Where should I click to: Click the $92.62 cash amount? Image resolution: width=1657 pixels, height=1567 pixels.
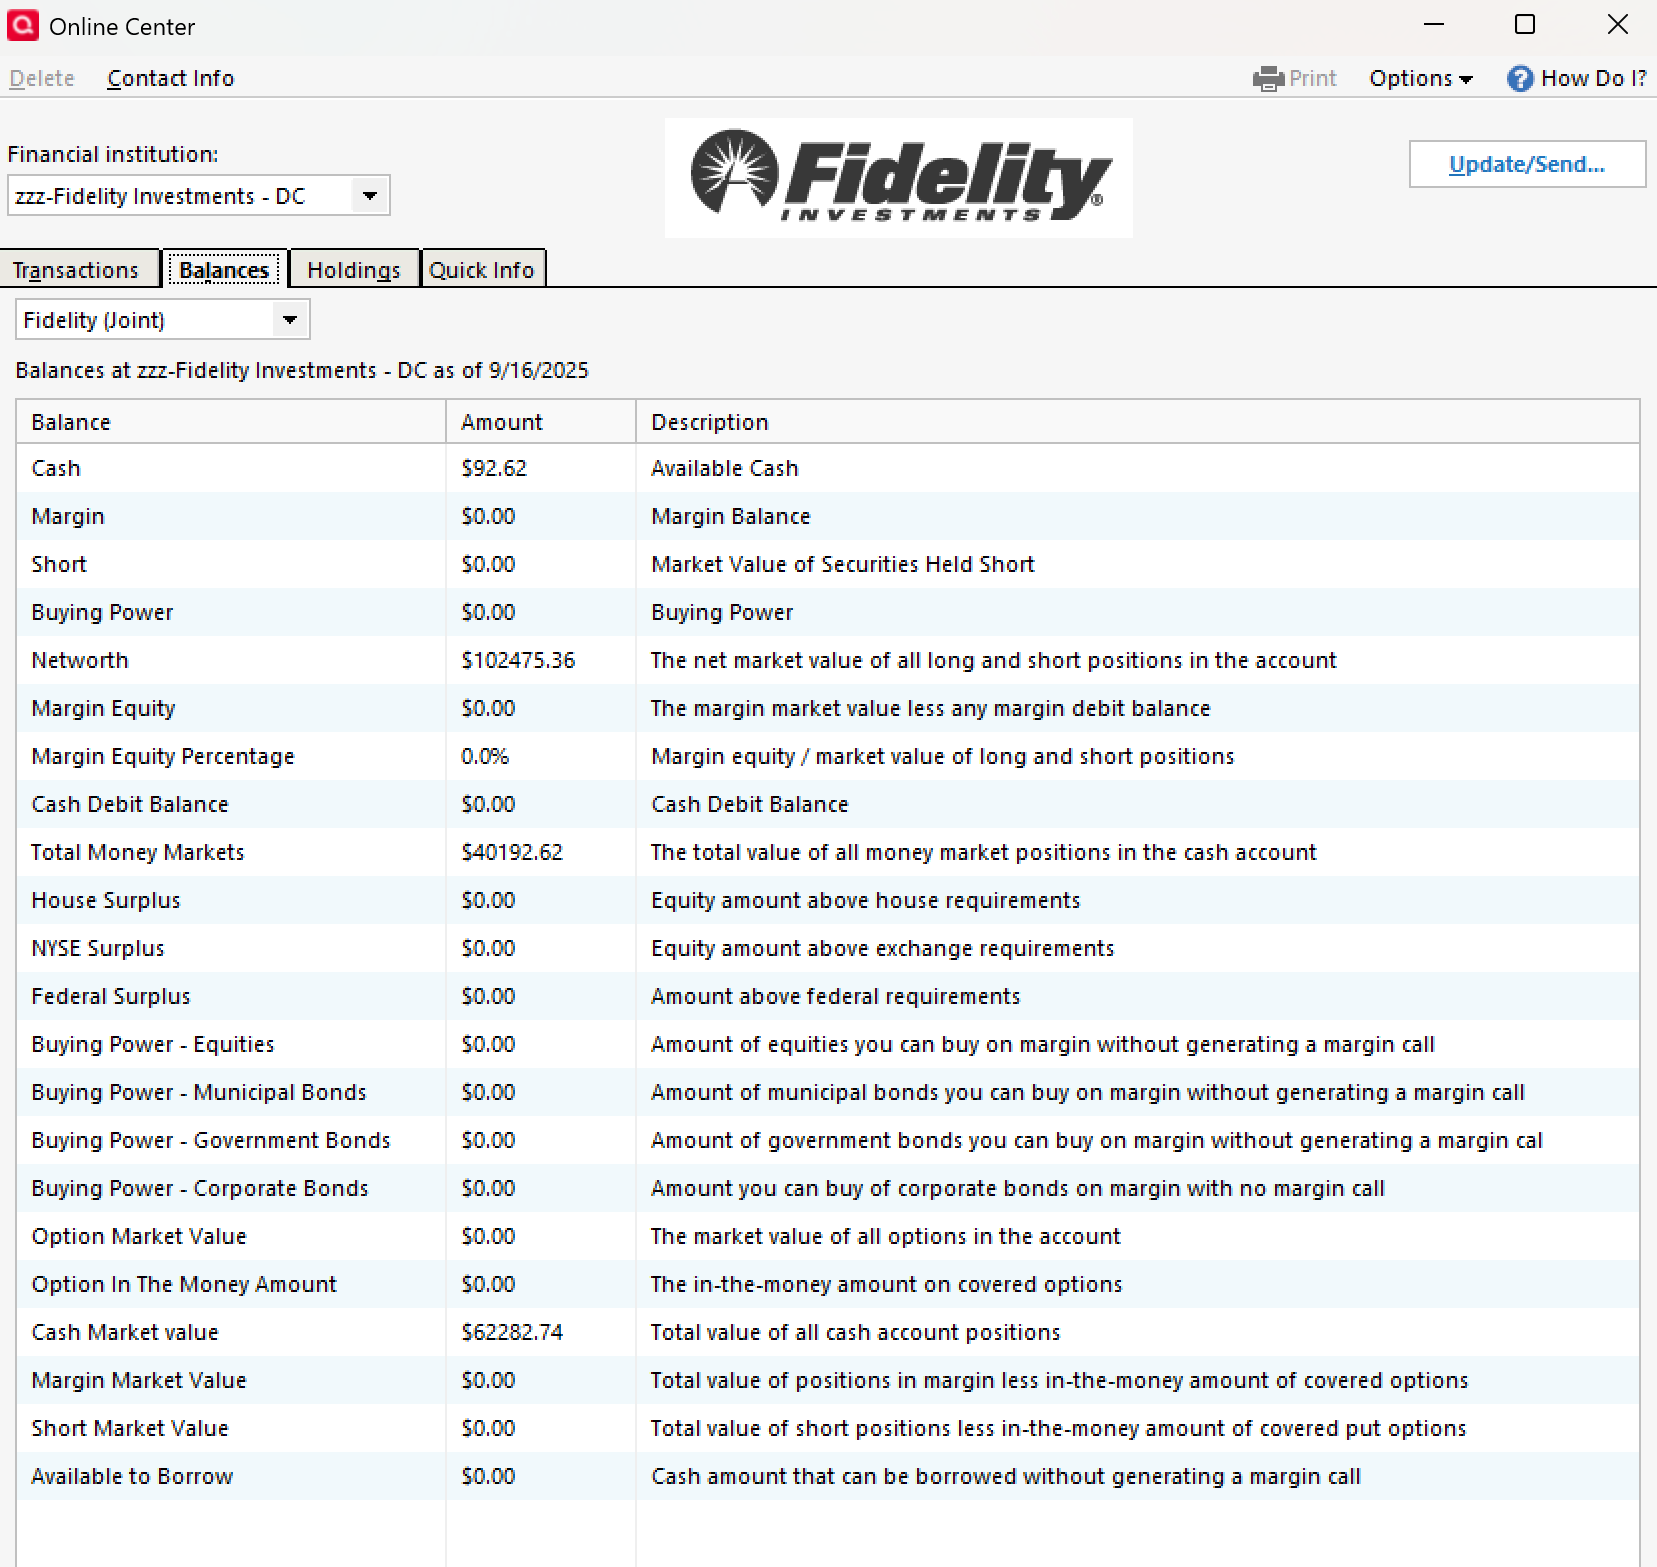tap(494, 468)
